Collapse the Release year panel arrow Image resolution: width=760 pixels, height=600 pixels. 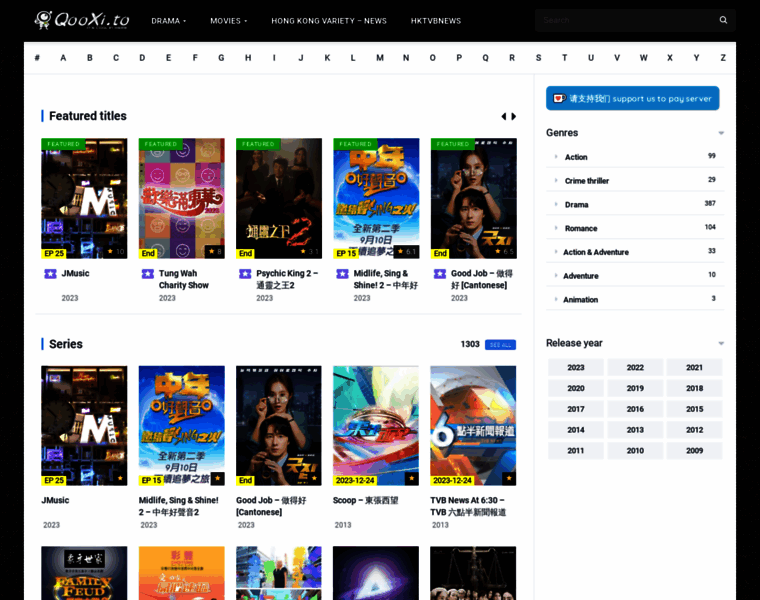[721, 343]
